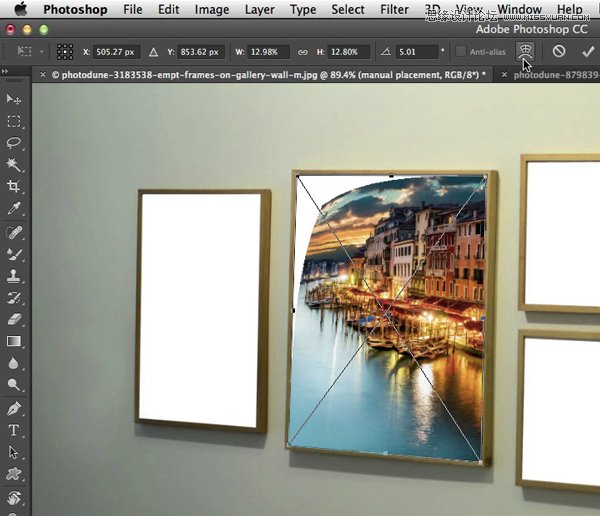Select the Path Selection tool
Viewport: 600px width, 516px height.
click(14, 452)
